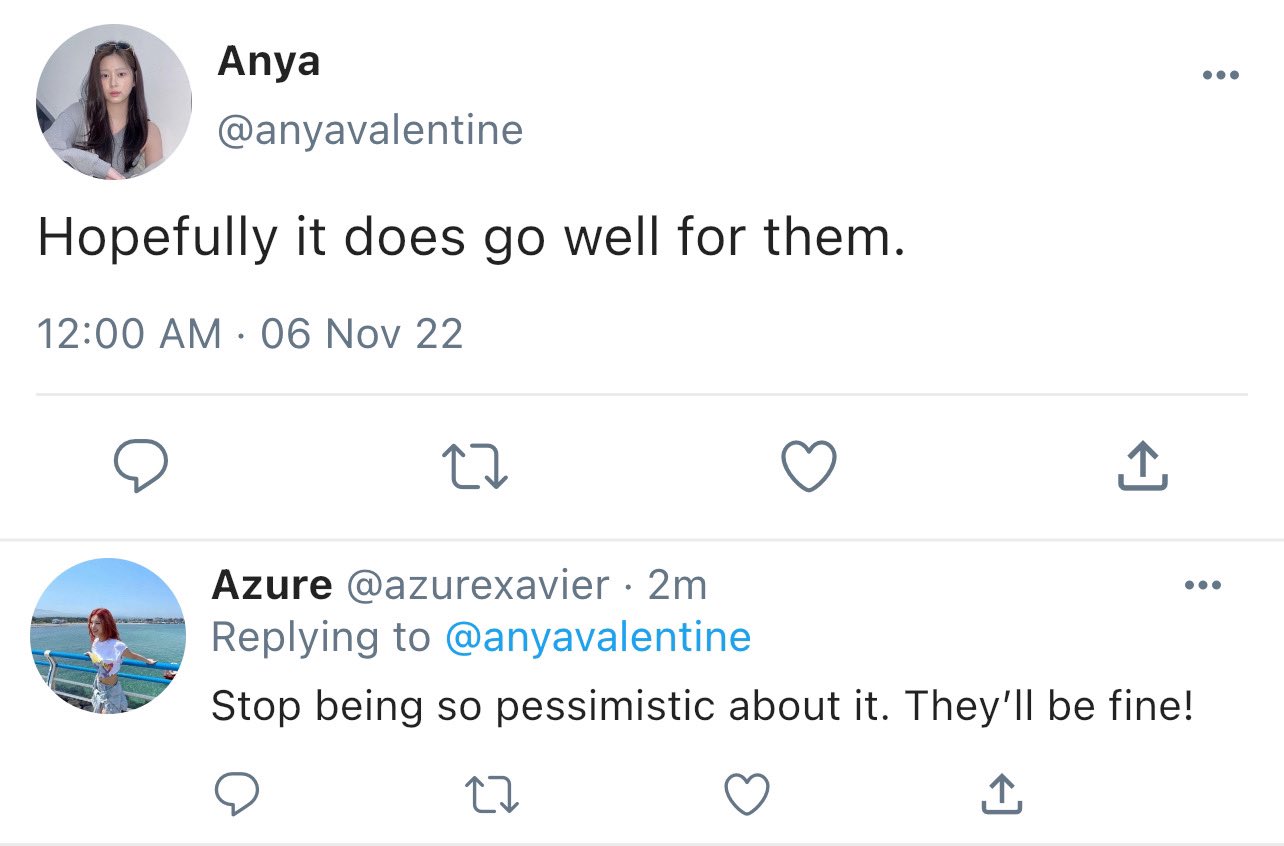Retweet Azure's reply
Image resolution: width=1284 pixels, height=846 pixels.
[x=493, y=796]
